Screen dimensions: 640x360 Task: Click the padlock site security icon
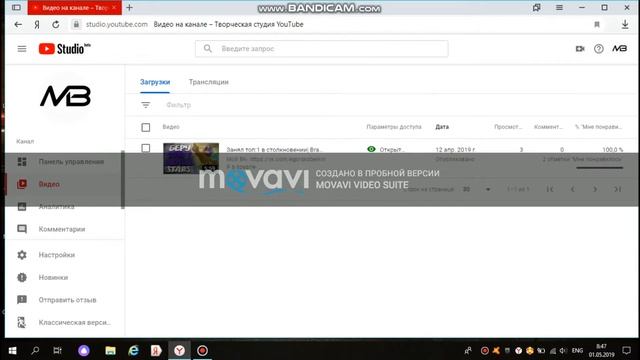pyautogui.click(x=76, y=24)
